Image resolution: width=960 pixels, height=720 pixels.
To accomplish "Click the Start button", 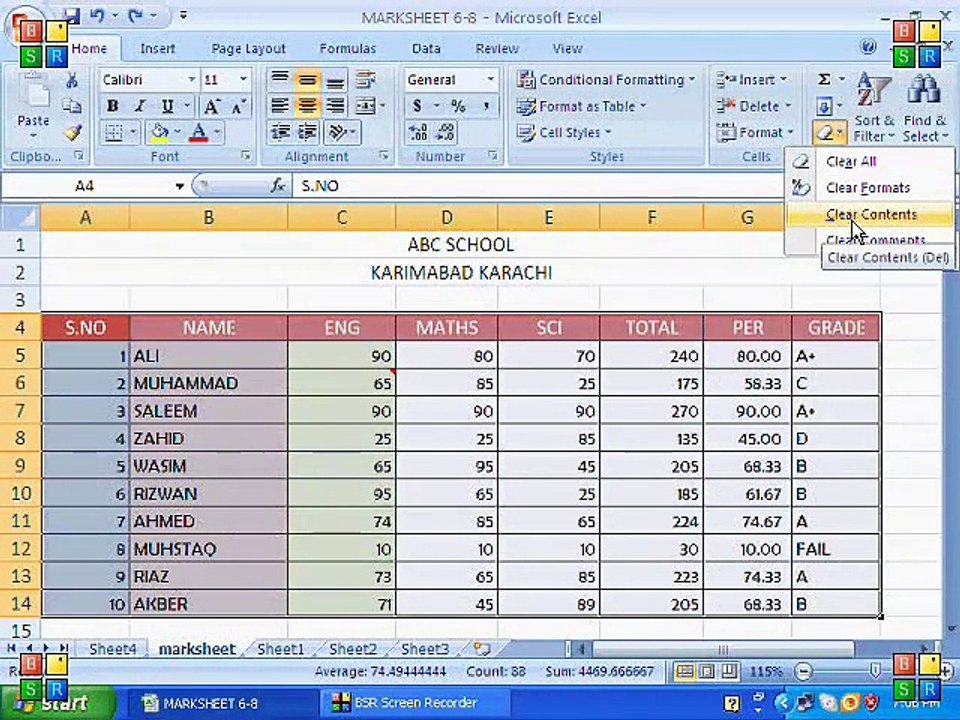I will pyautogui.click(x=56, y=703).
